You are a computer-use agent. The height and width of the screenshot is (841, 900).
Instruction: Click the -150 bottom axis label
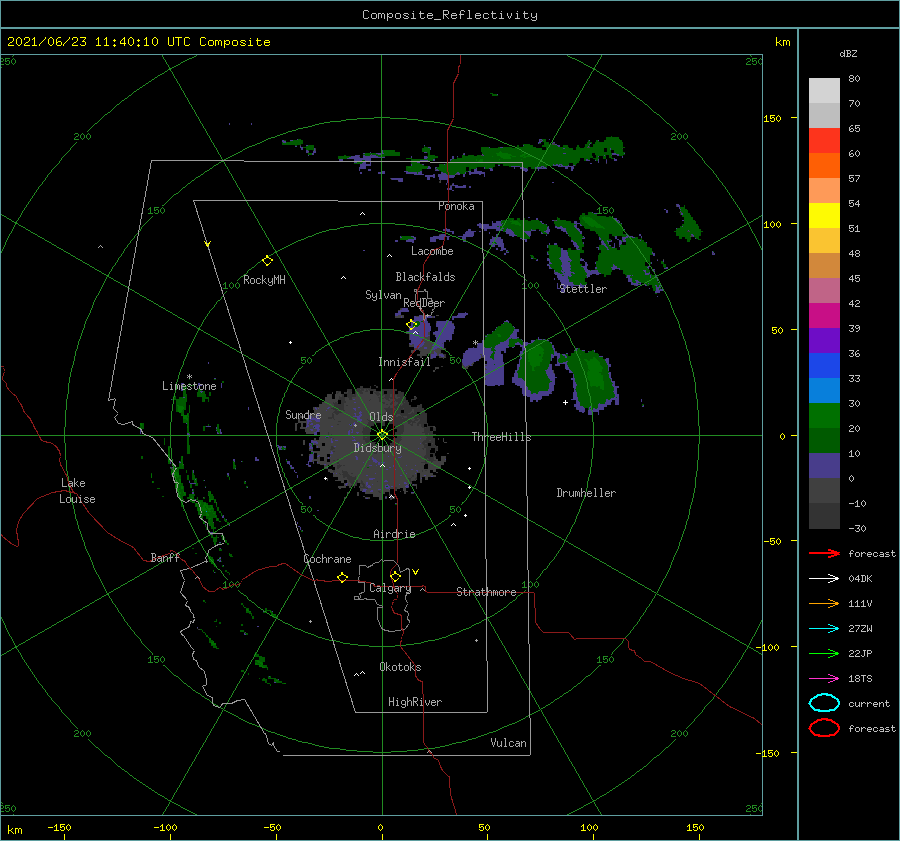pyautogui.click(x=59, y=827)
